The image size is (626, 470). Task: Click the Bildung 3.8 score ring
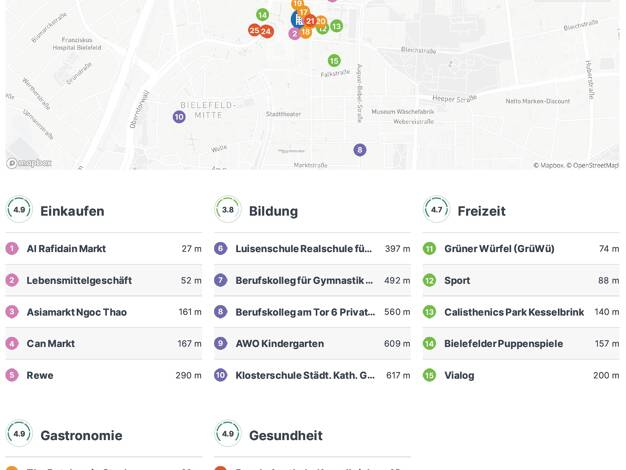tap(228, 210)
